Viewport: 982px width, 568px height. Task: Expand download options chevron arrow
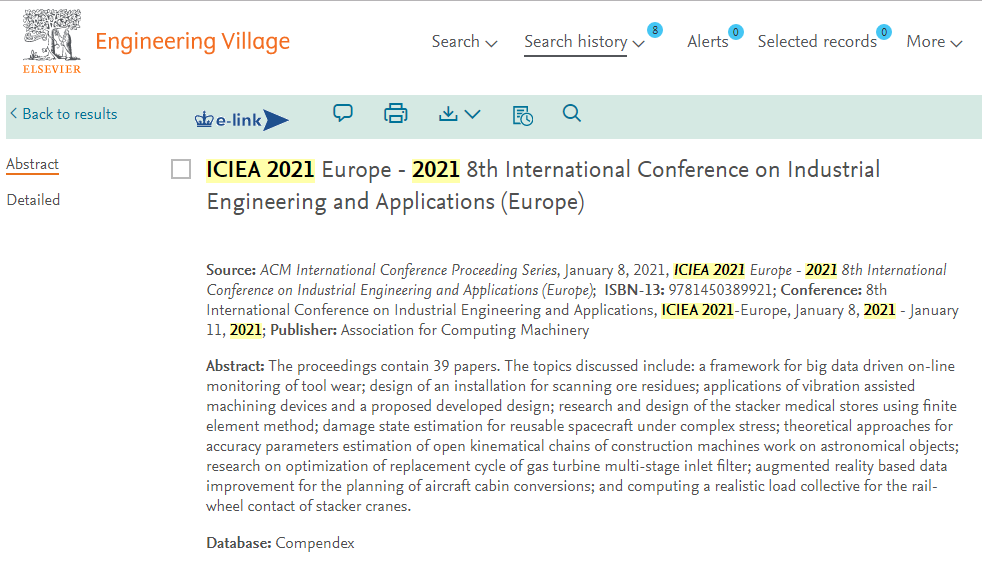(473, 114)
